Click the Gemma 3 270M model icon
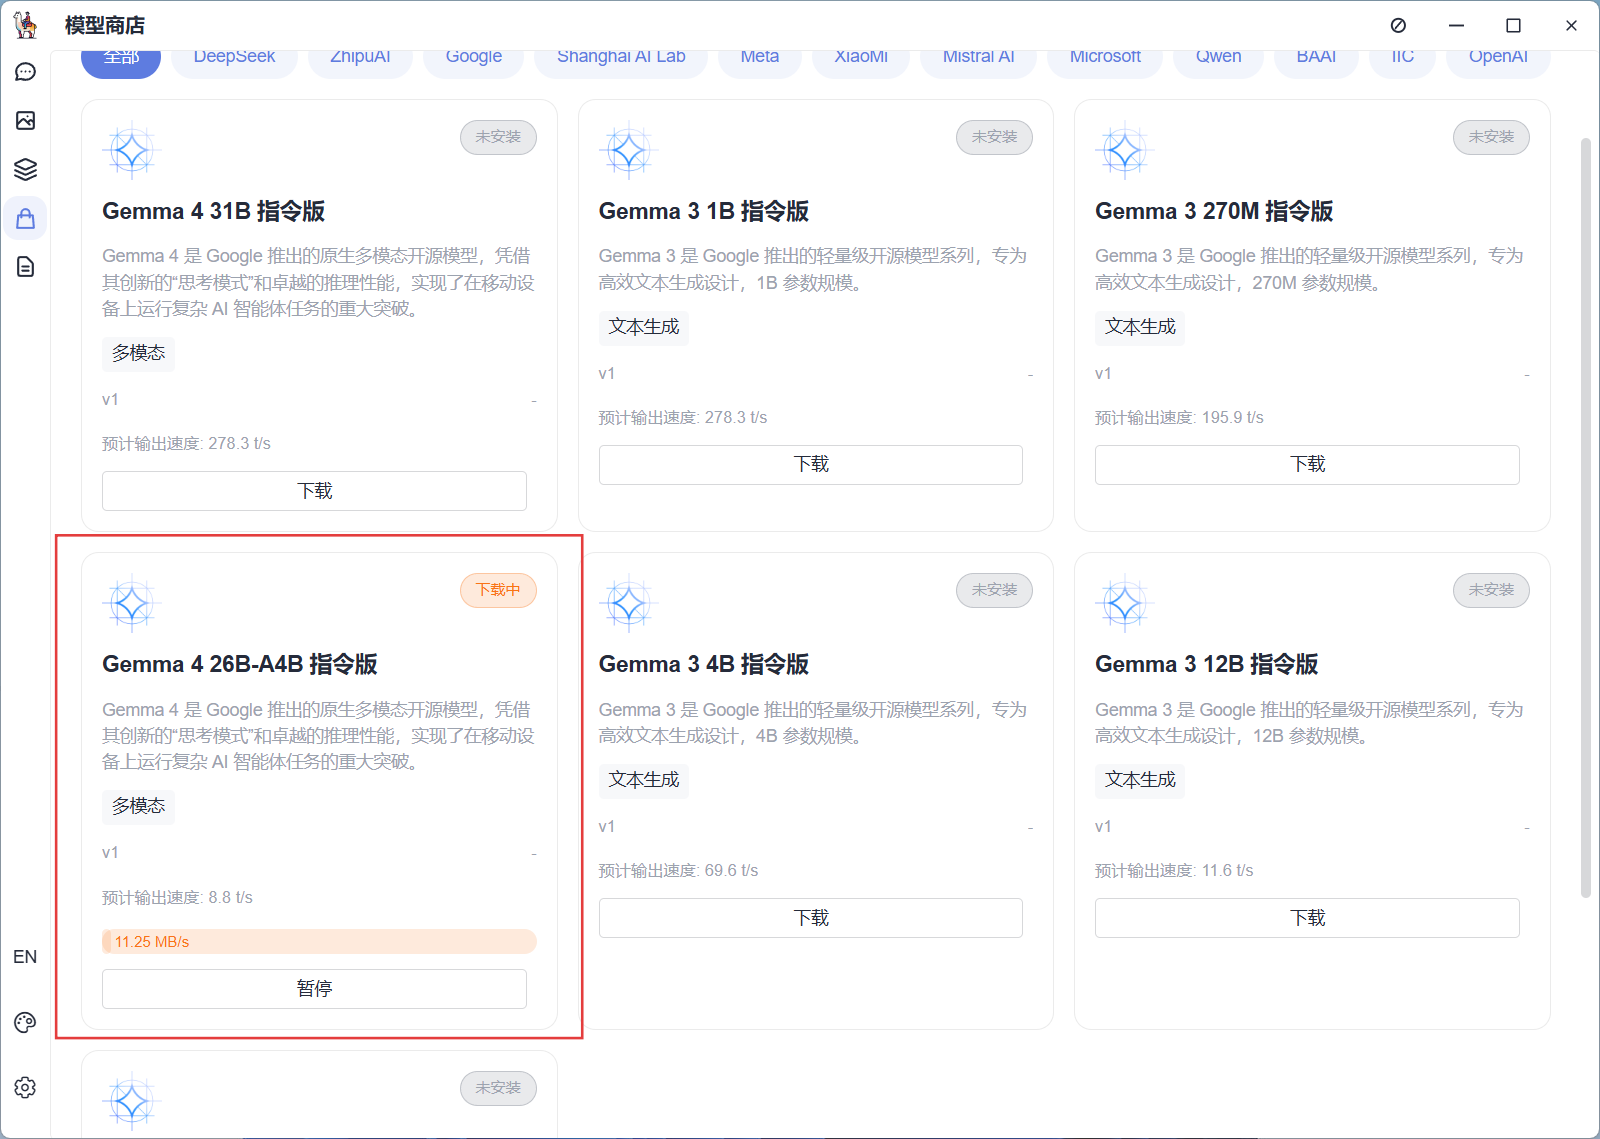The image size is (1600, 1139). point(1124,151)
